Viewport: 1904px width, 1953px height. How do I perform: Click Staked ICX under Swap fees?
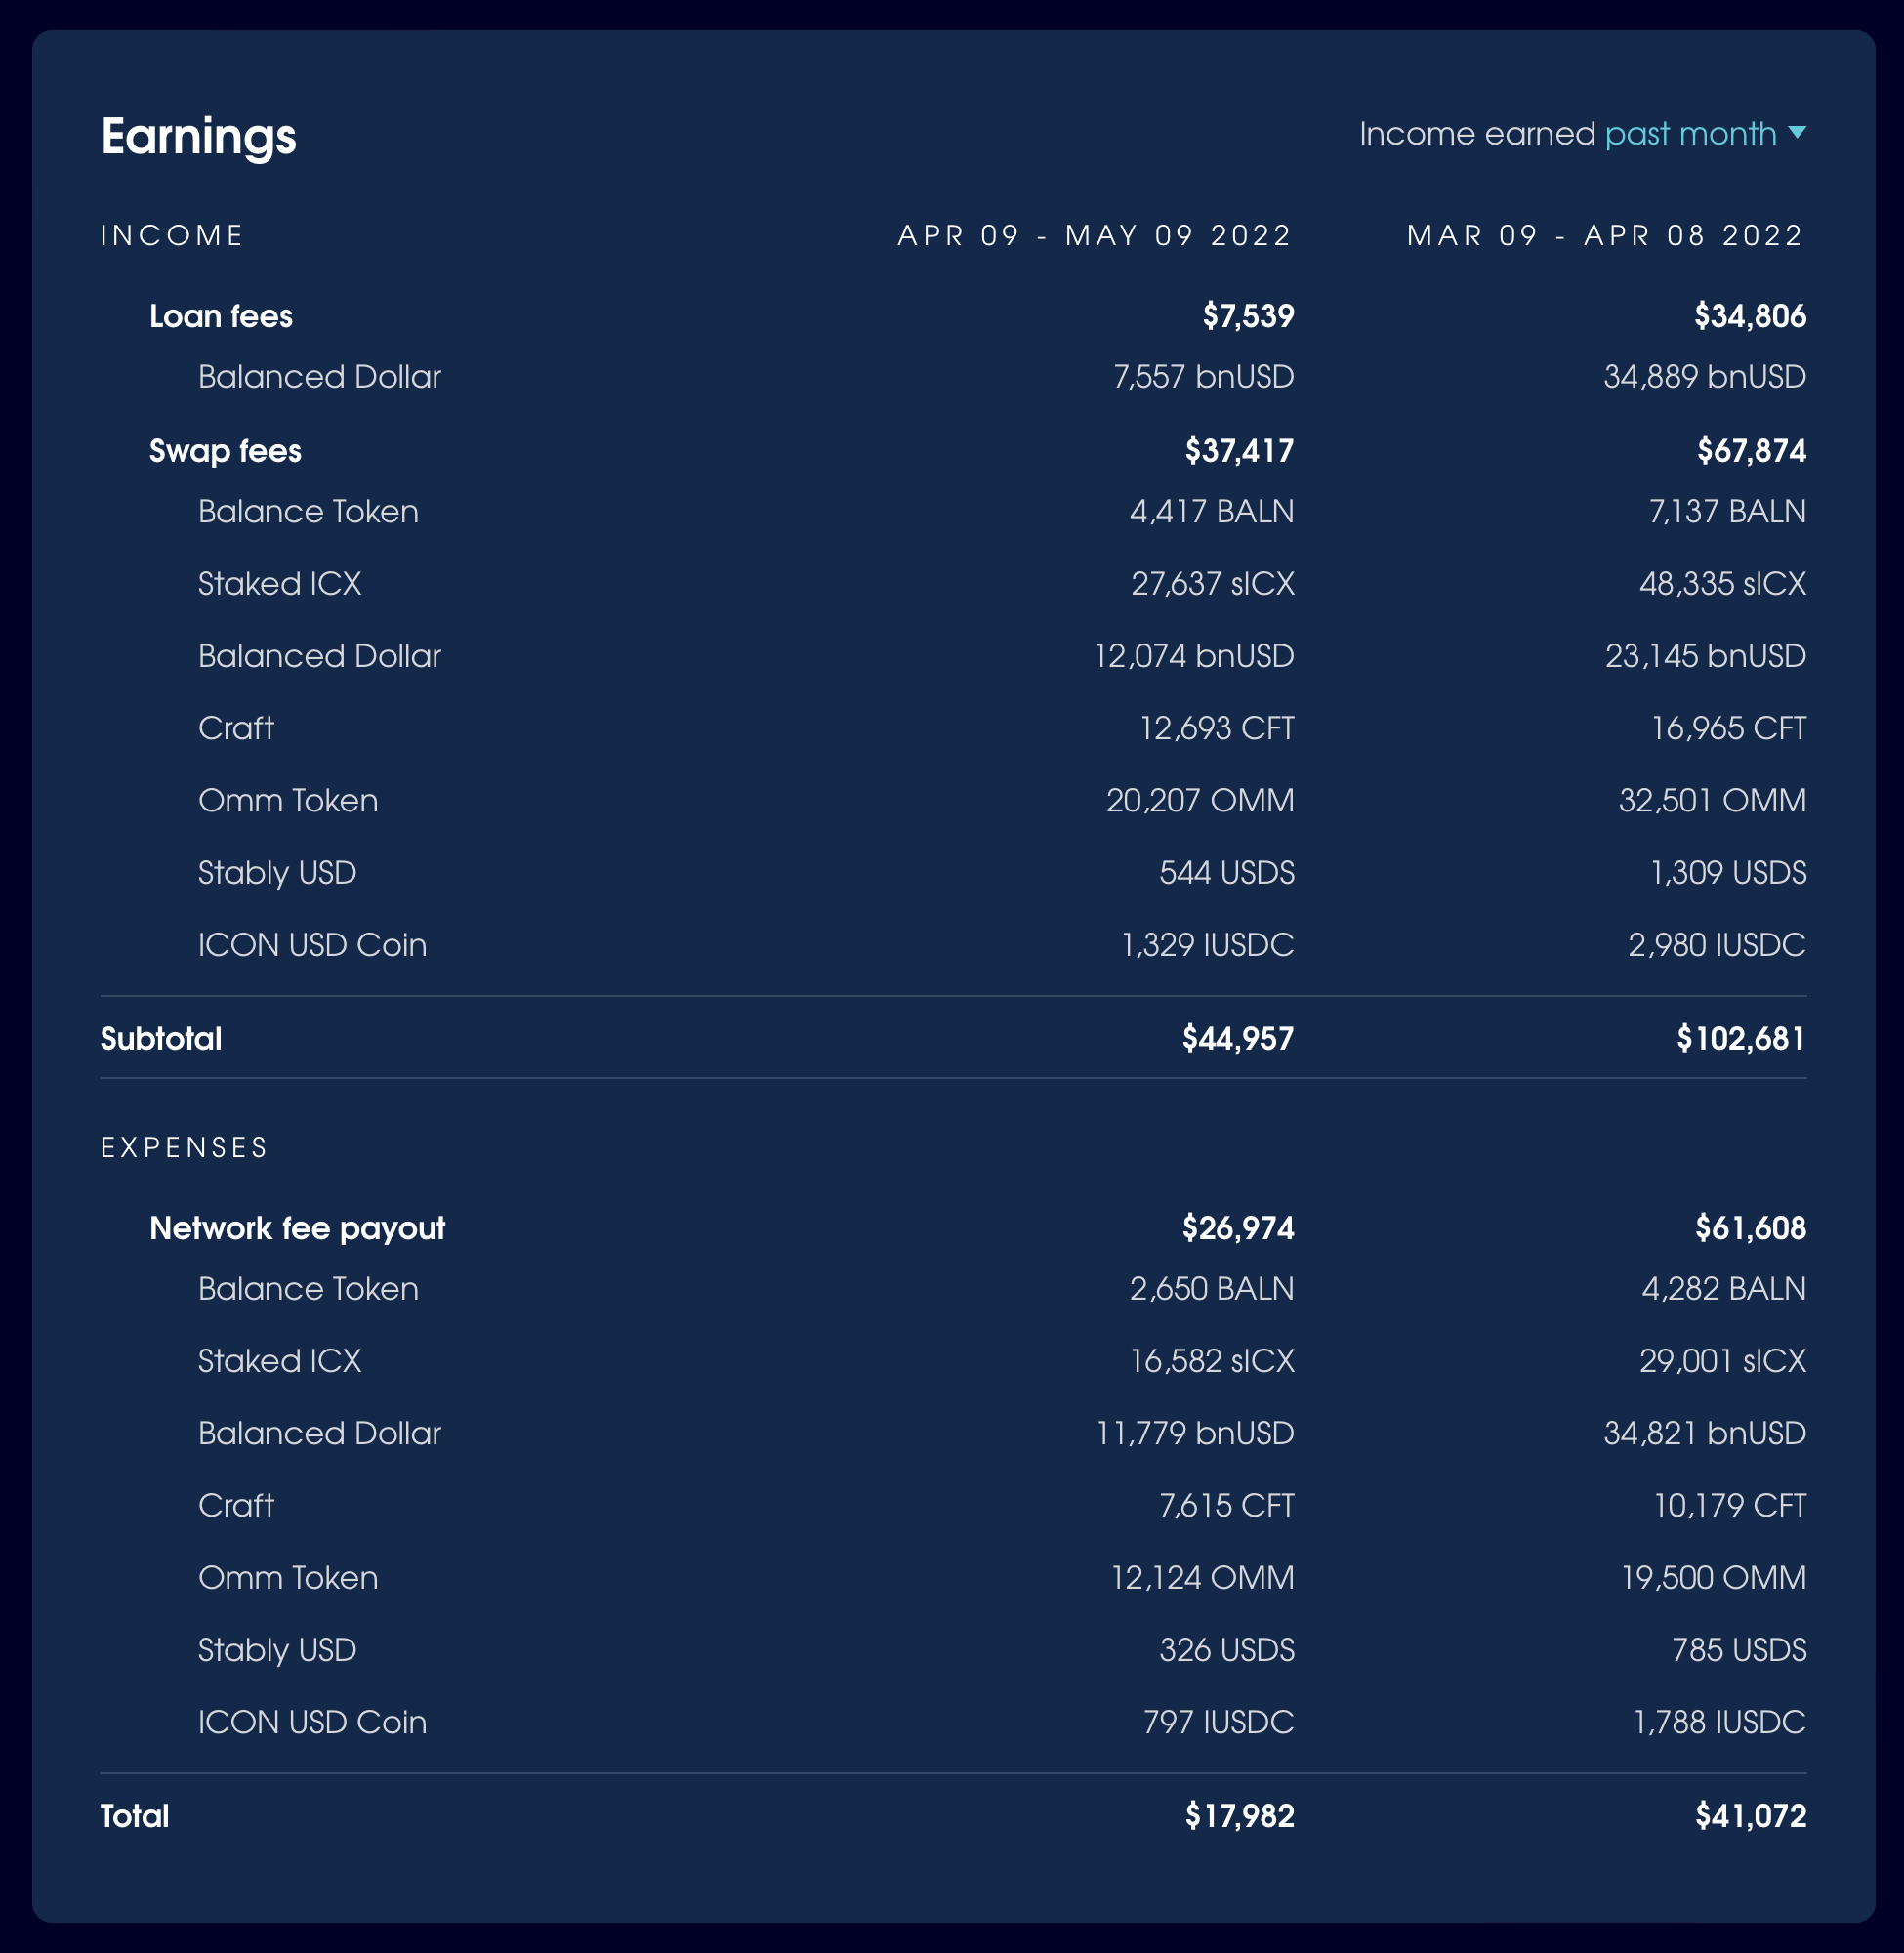280,583
